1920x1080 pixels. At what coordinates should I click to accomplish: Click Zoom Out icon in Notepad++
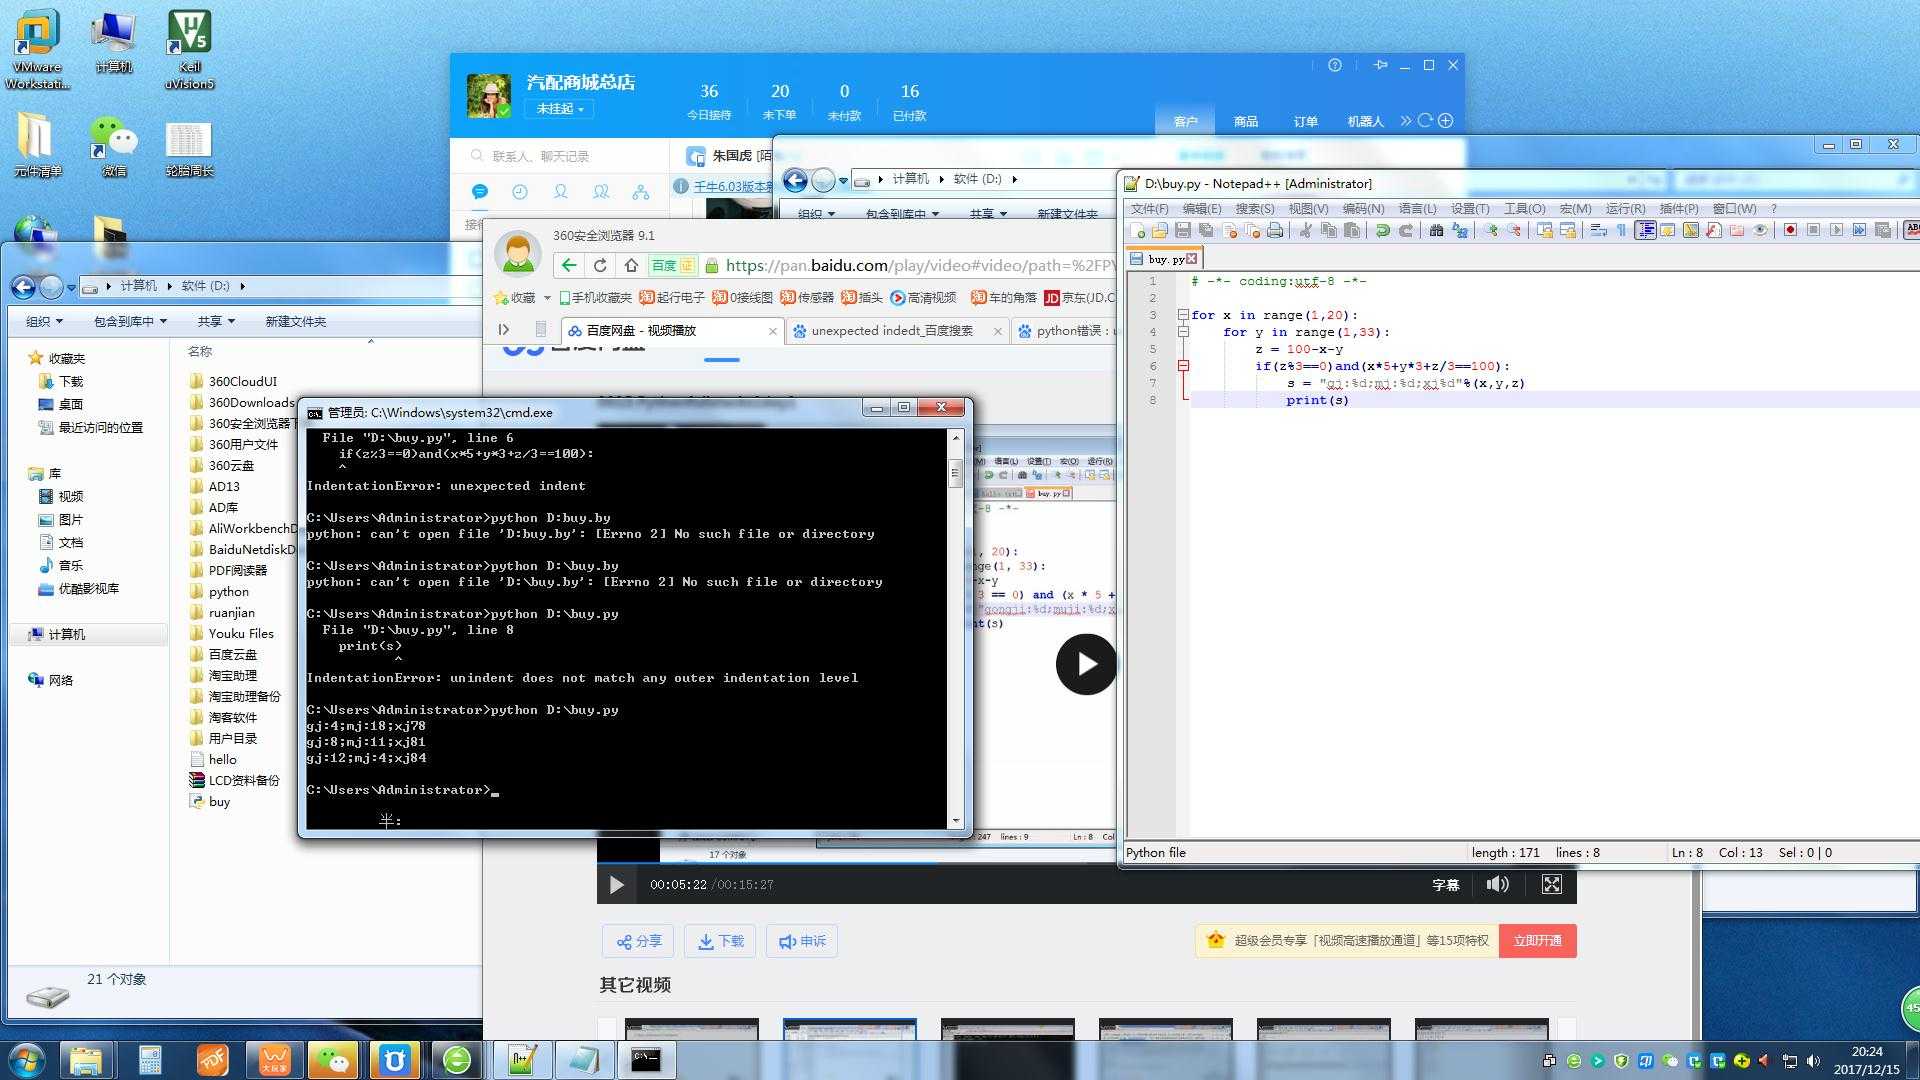(1514, 230)
